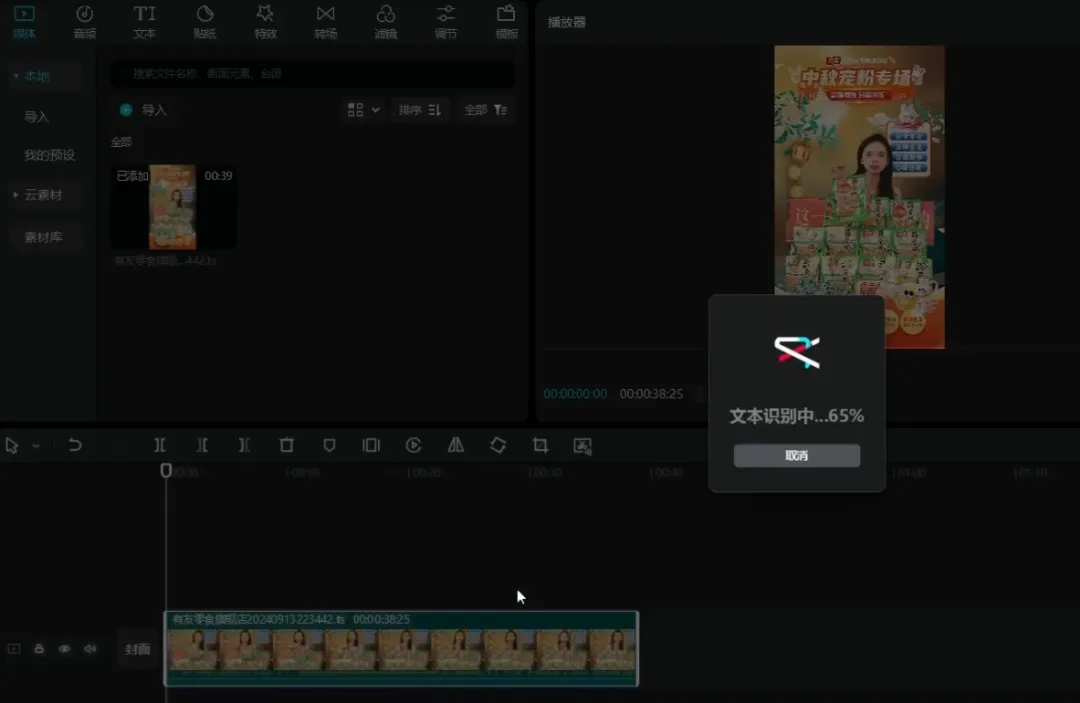This screenshot has width=1080, height=703.
Task: Toggle track visibility eye icon
Action: [64, 649]
